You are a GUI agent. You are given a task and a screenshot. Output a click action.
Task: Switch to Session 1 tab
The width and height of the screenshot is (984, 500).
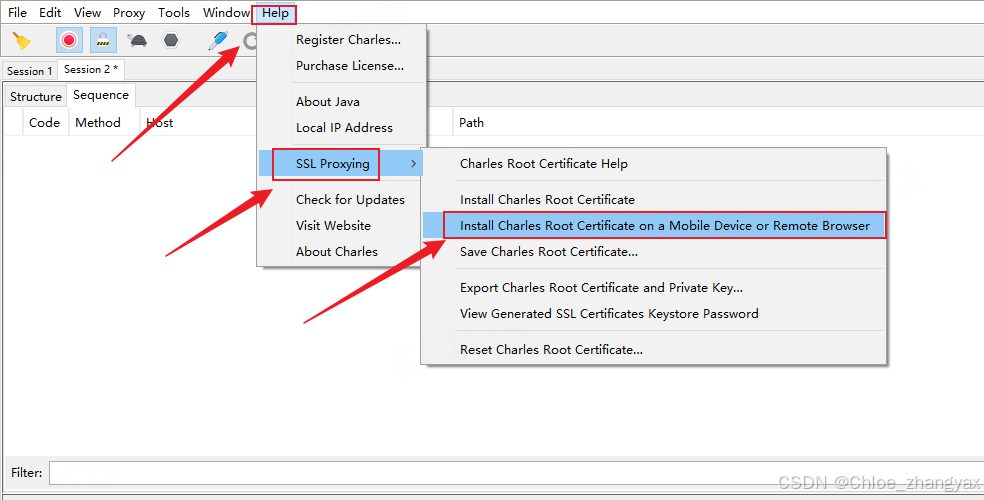(29, 71)
